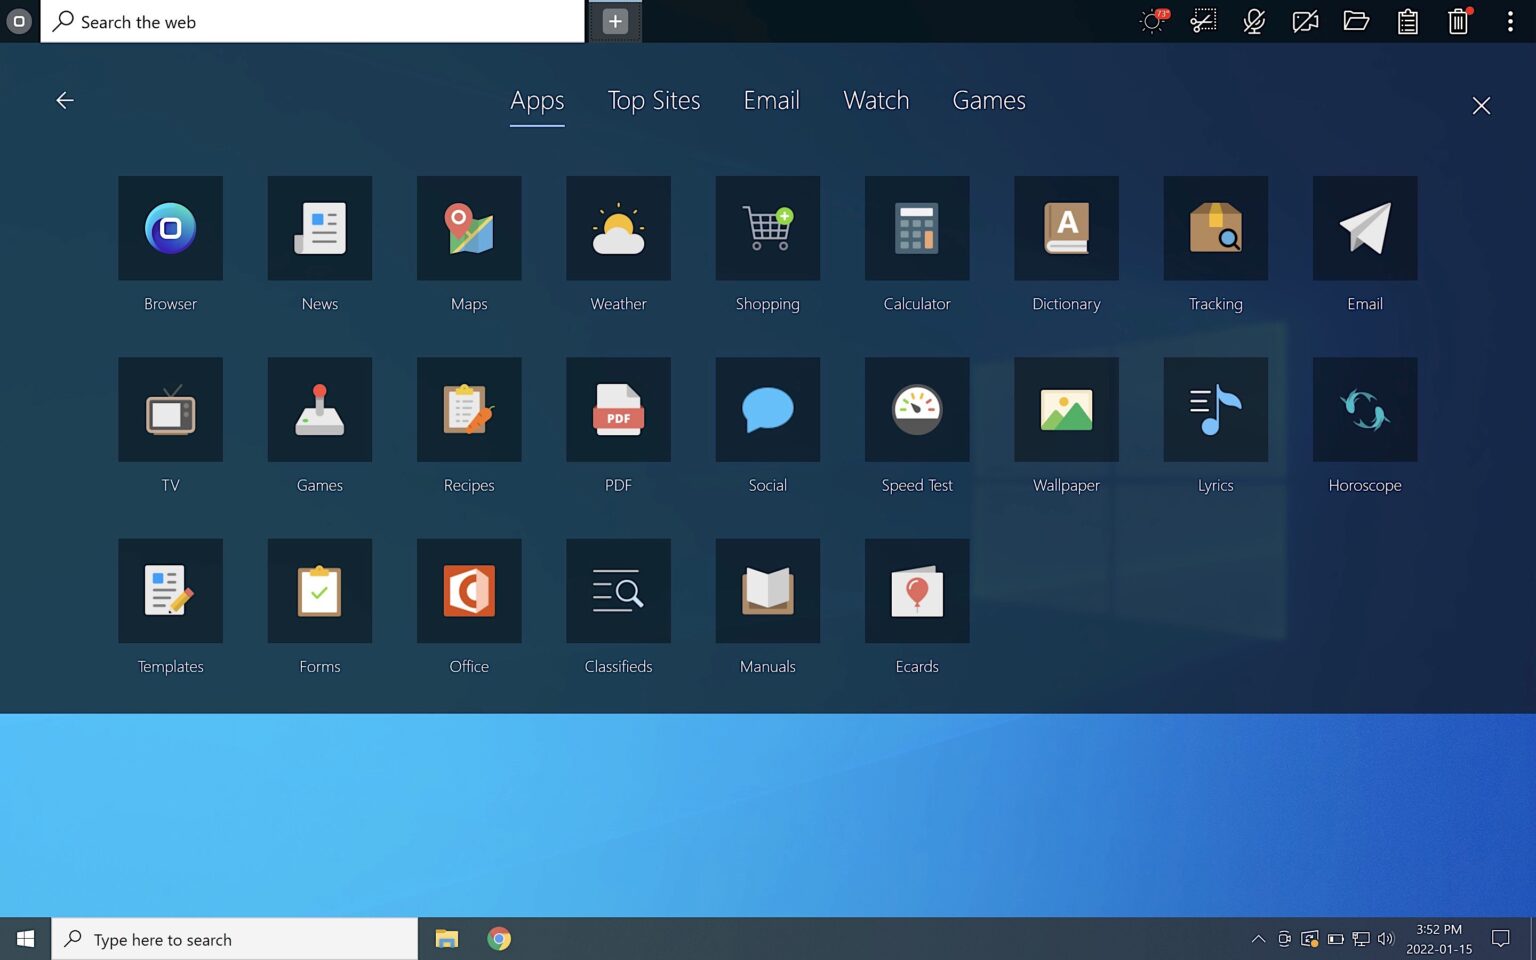
Task: Open the Watch tab
Action: 876,100
